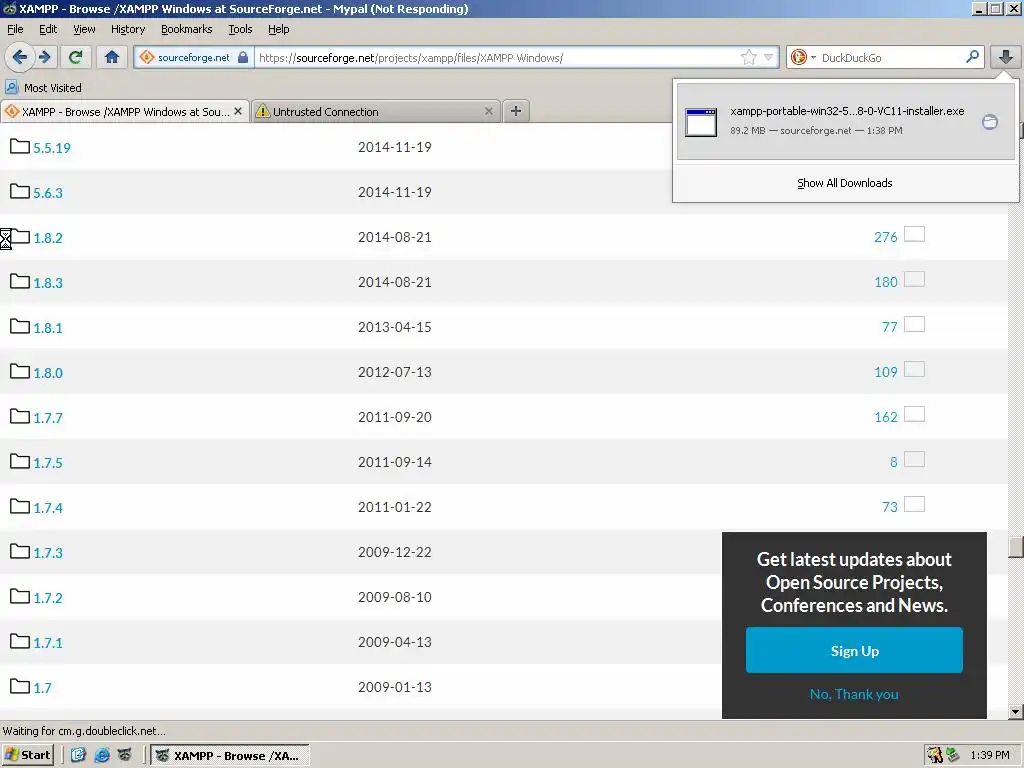Select the XAMPP Browse taskbar button
The height and width of the screenshot is (768, 1024).
[229, 756]
